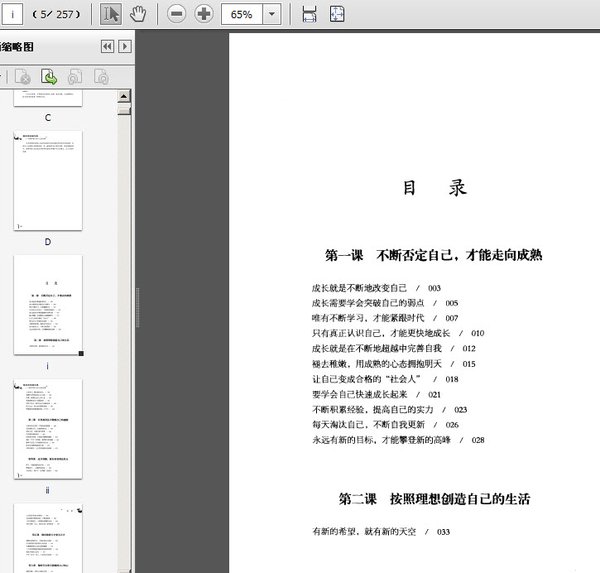Click the extract page green arrow icon
600x573 pixels.
click(x=49, y=77)
